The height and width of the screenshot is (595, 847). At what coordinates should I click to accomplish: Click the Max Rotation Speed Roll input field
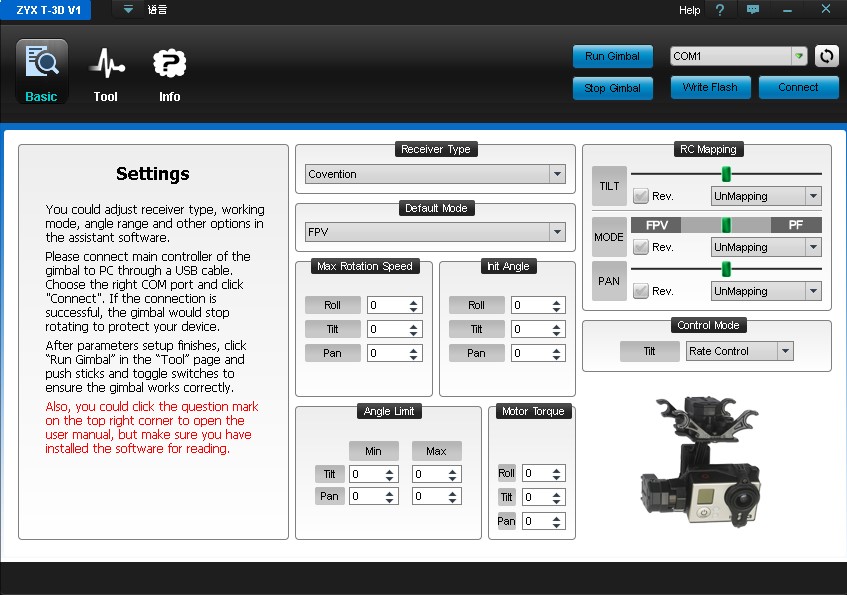pos(386,305)
